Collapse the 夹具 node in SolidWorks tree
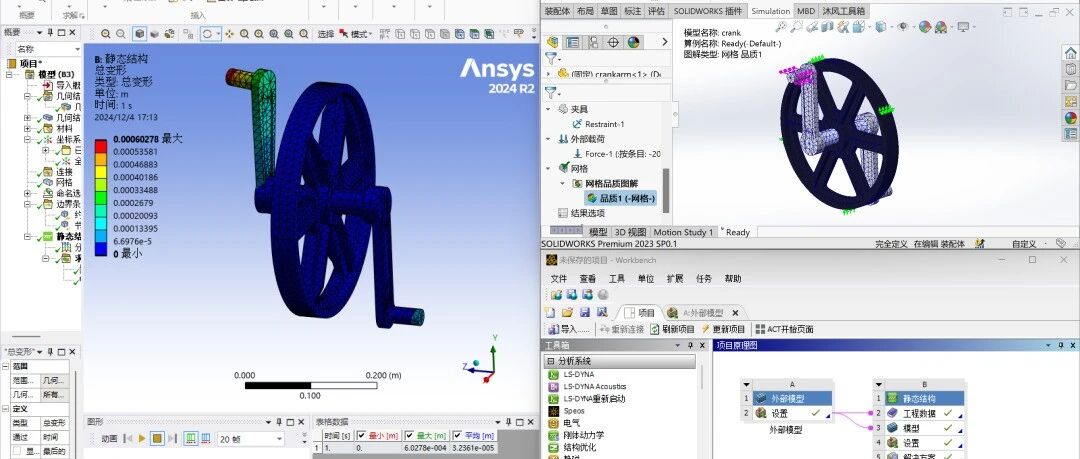The height and width of the screenshot is (459, 1080). [x=549, y=110]
